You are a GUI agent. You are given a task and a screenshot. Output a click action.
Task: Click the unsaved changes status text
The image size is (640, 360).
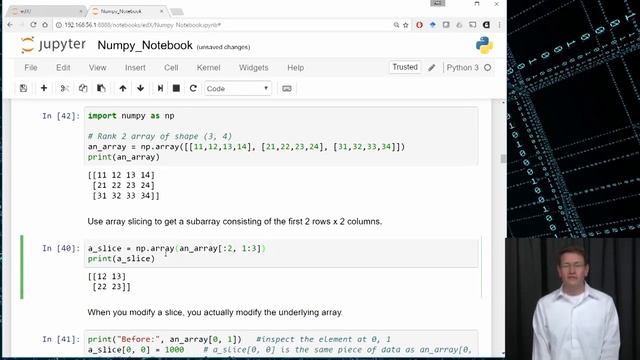223,47
